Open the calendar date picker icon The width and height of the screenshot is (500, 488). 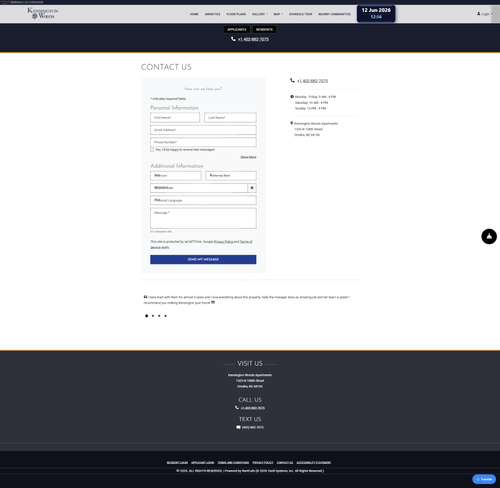pyautogui.click(x=252, y=188)
